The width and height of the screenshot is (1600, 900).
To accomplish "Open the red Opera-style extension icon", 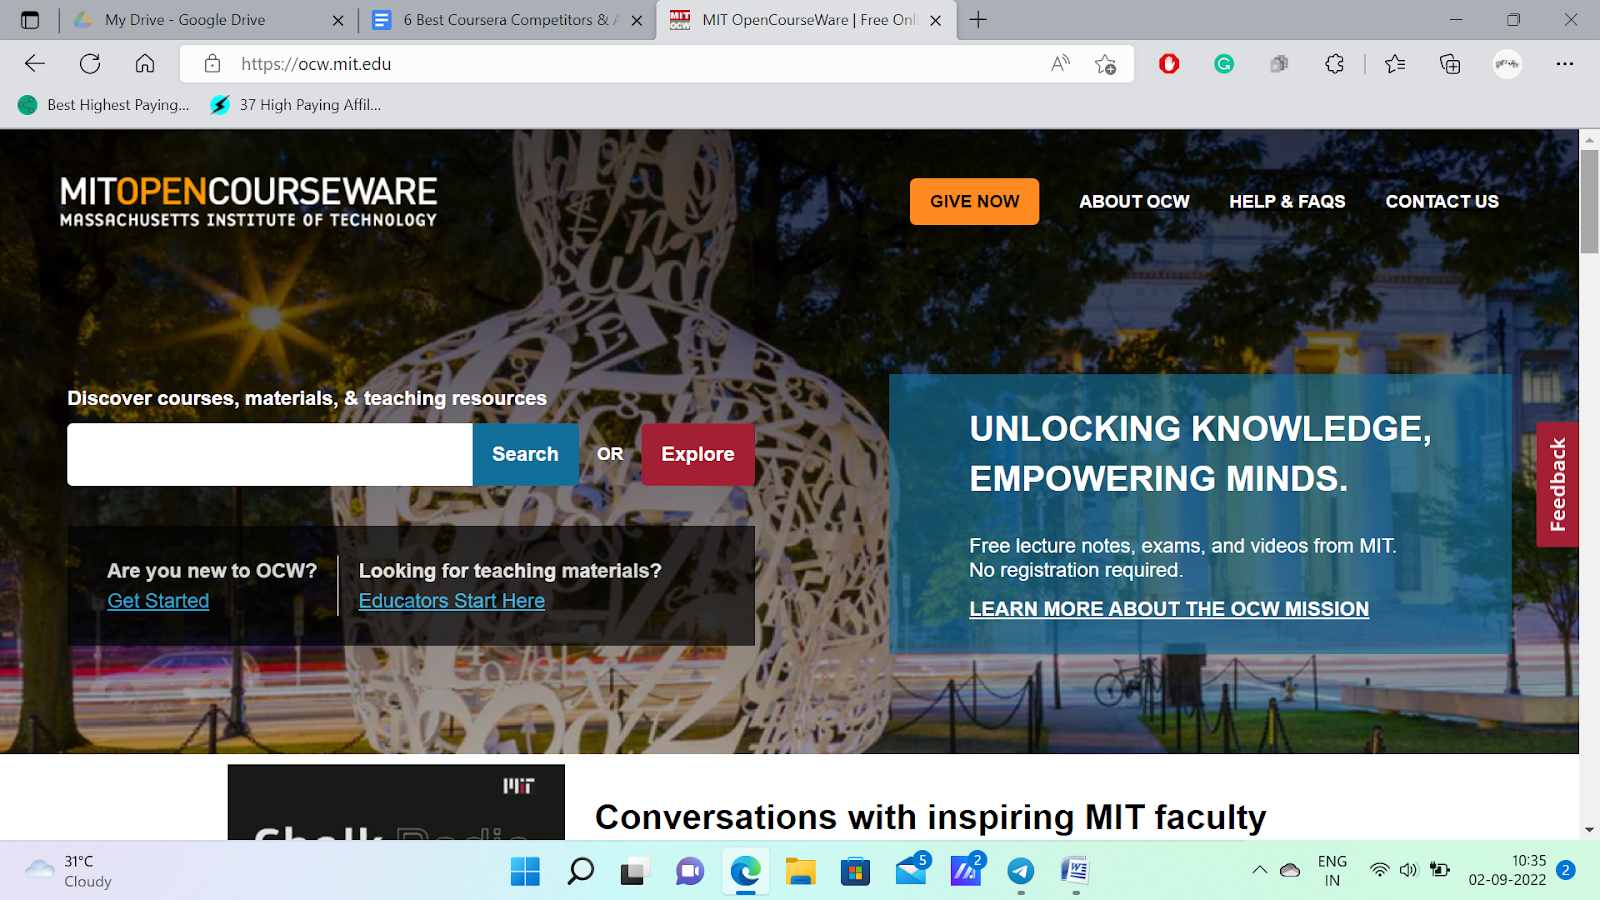I will pyautogui.click(x=1169, y=64).
